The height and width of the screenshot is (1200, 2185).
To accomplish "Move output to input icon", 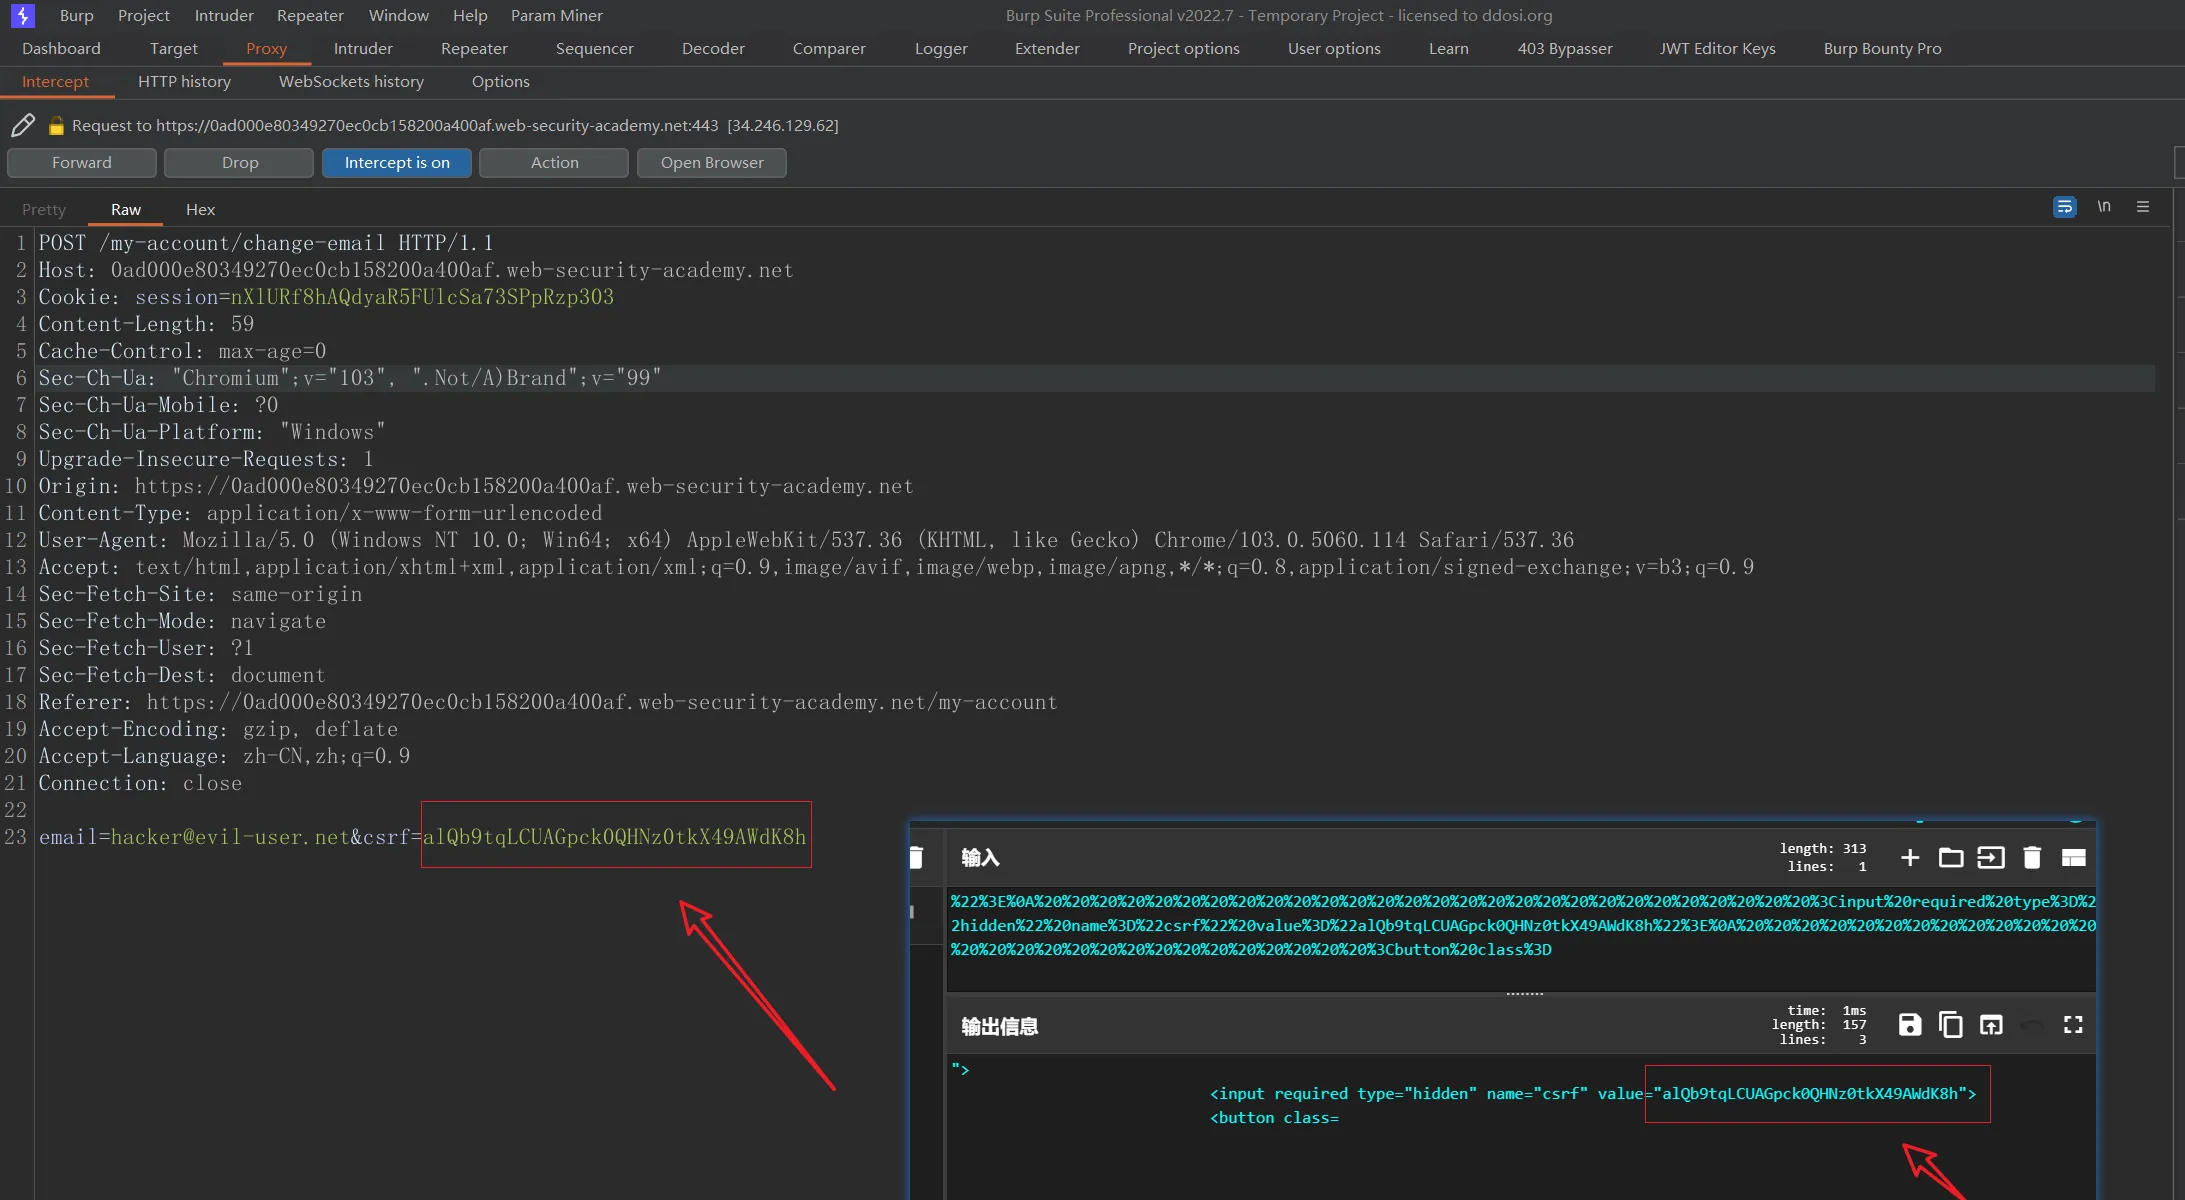I will [x=1991, y=1025].
